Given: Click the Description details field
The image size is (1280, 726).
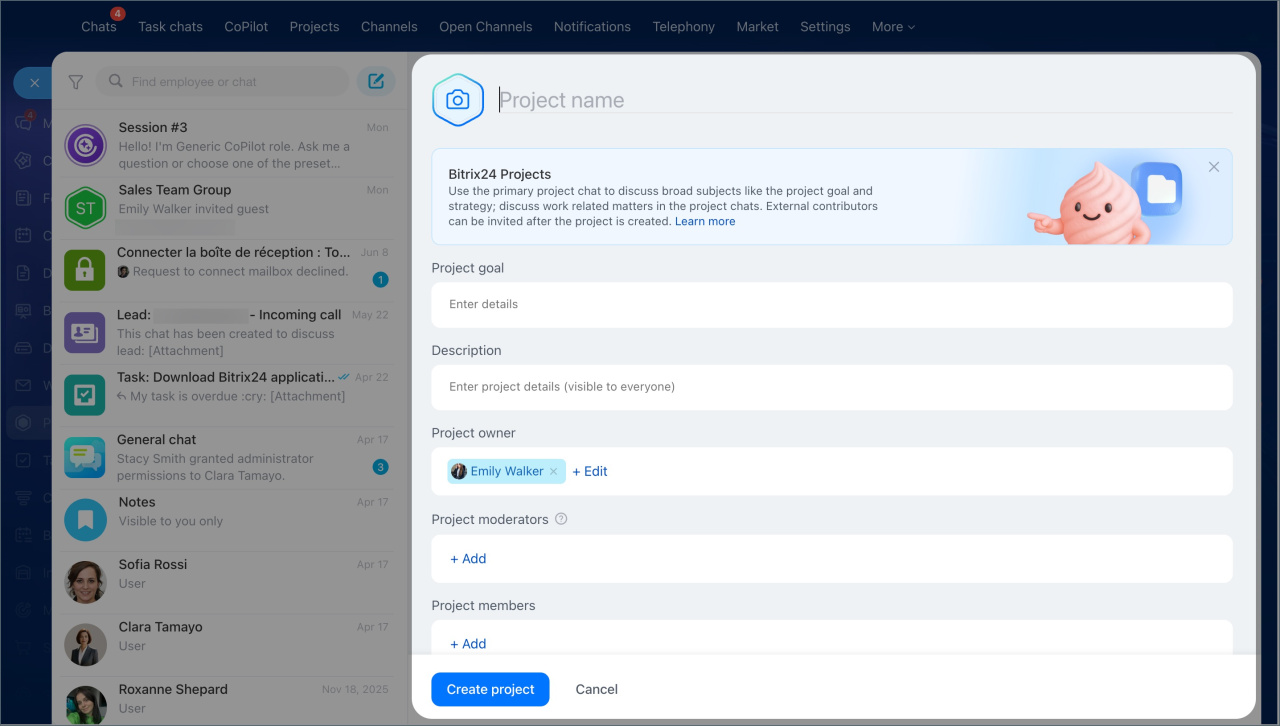Looking at the screenshot, I should (832, 387).
